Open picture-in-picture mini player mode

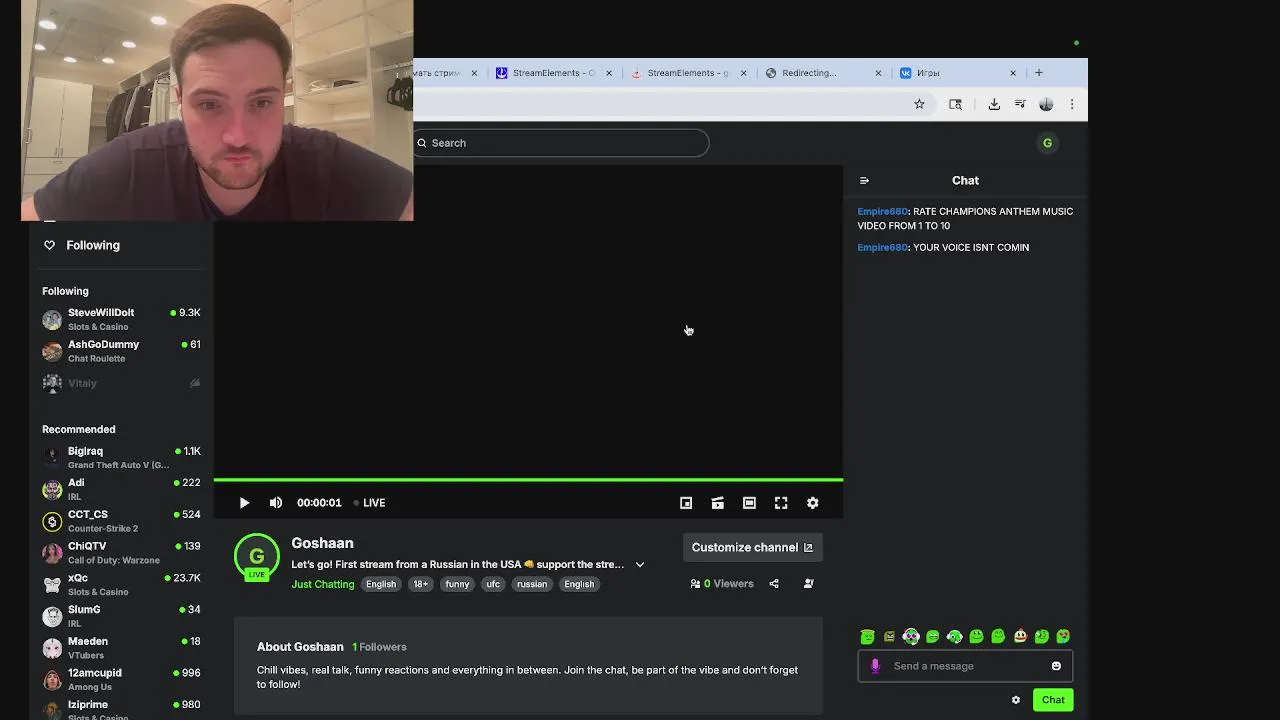click(x=686, y=503)
